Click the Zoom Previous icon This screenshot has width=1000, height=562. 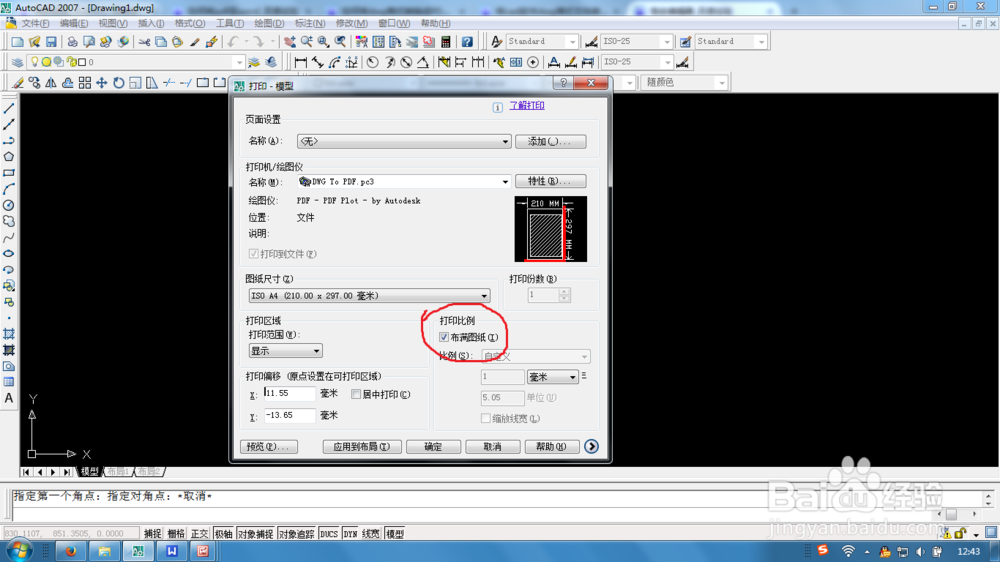(x=341, y=42)
